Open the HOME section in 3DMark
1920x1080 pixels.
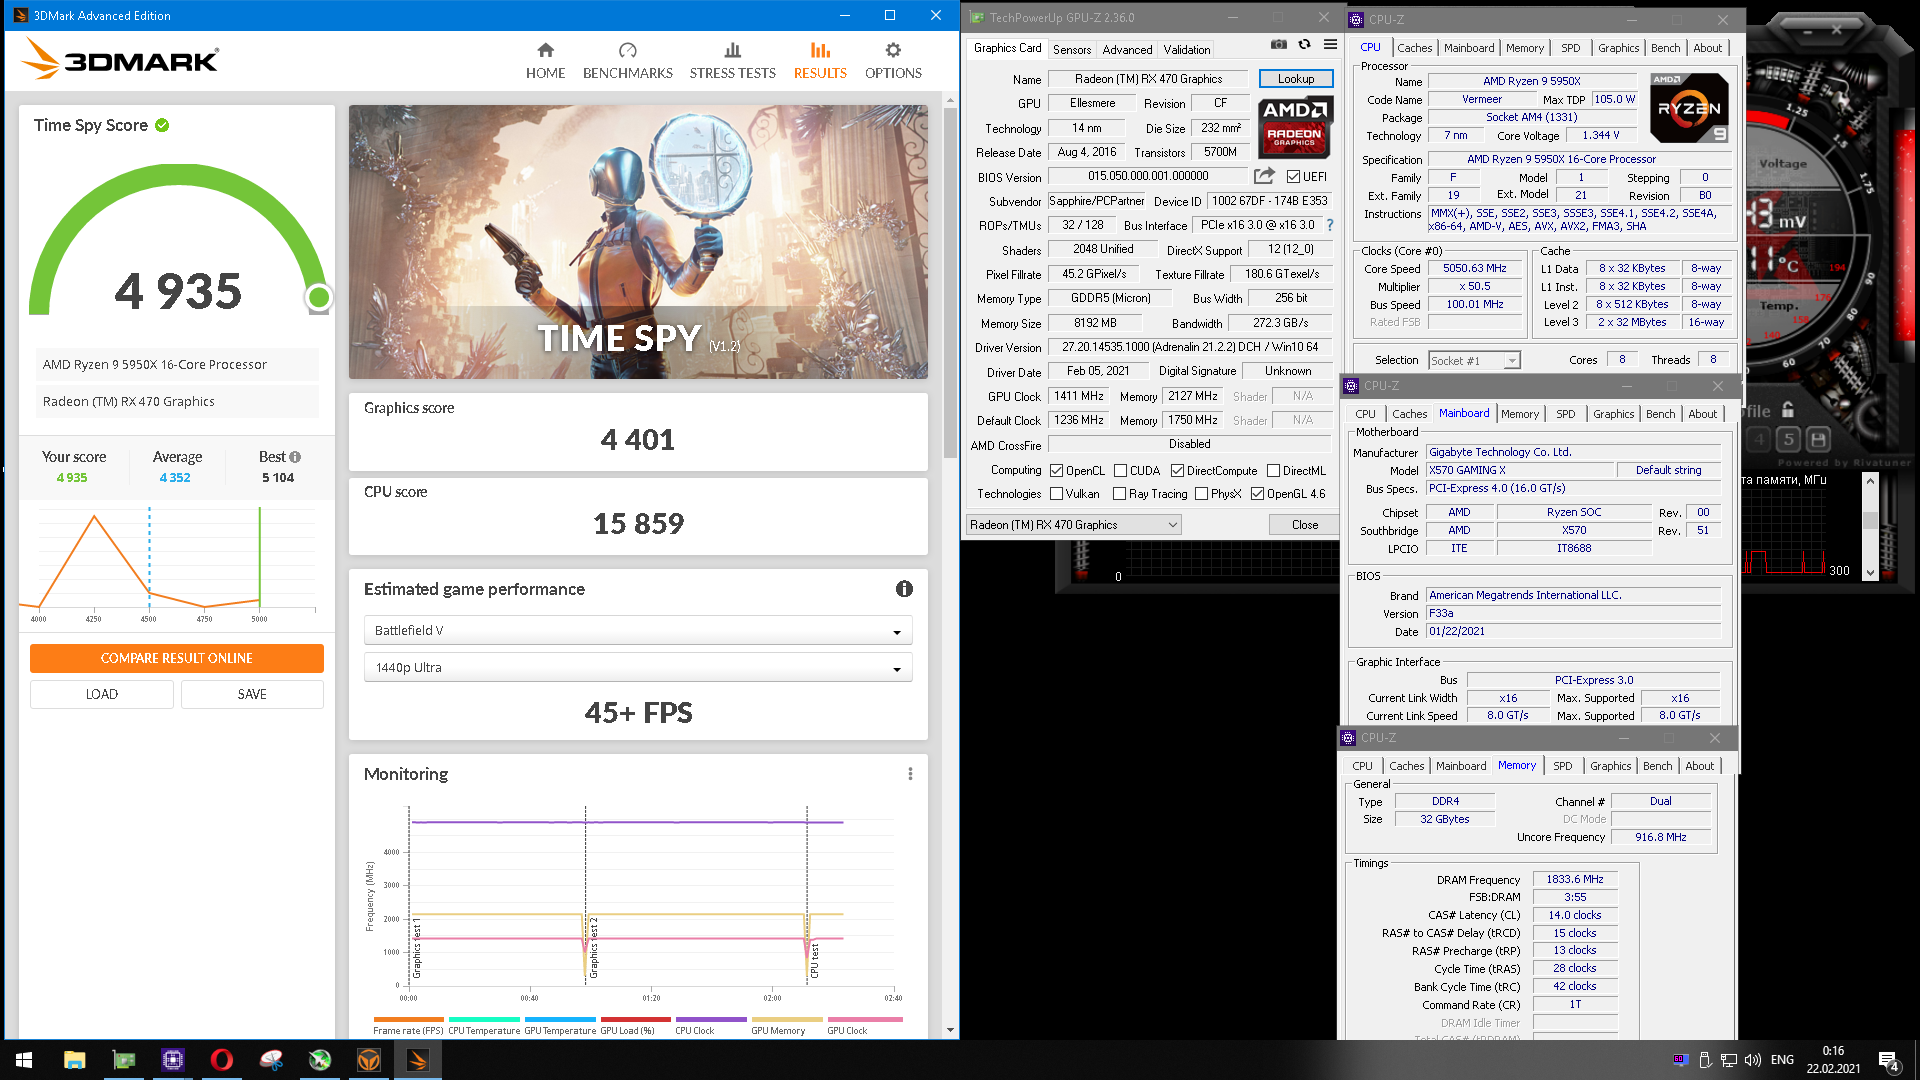click(x=545, y=61)
